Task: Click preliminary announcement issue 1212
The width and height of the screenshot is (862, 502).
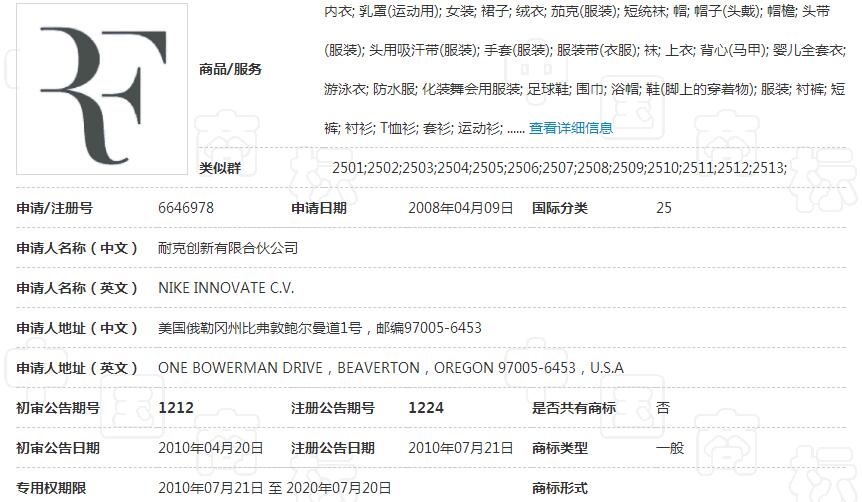Action: coord(176,408)
